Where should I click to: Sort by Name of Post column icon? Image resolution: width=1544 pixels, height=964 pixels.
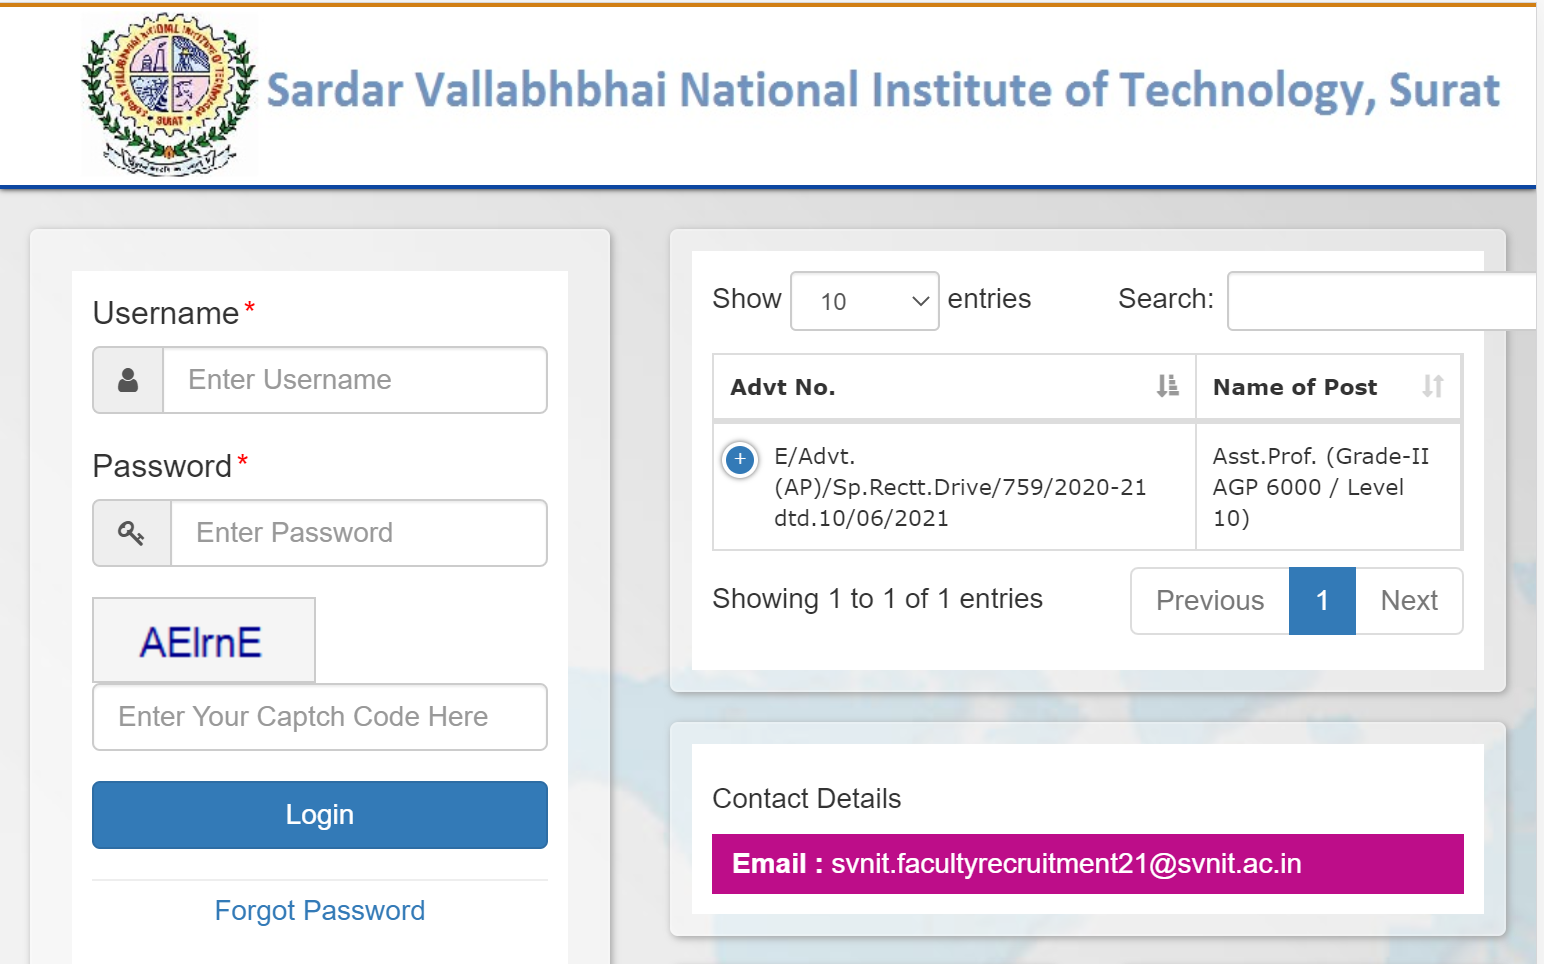click(1432, 386)
